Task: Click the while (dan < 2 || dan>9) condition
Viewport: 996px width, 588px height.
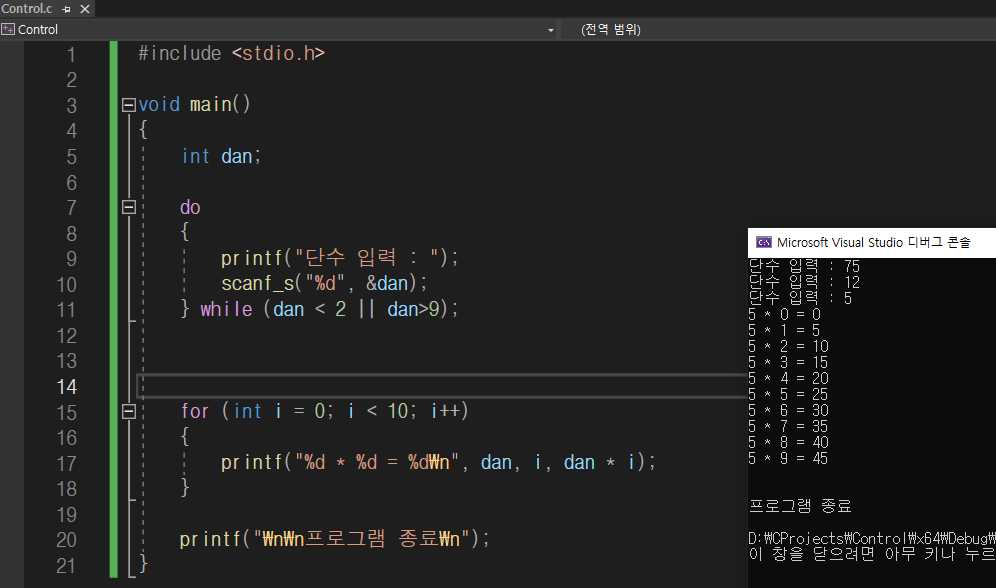Action: 329,309
